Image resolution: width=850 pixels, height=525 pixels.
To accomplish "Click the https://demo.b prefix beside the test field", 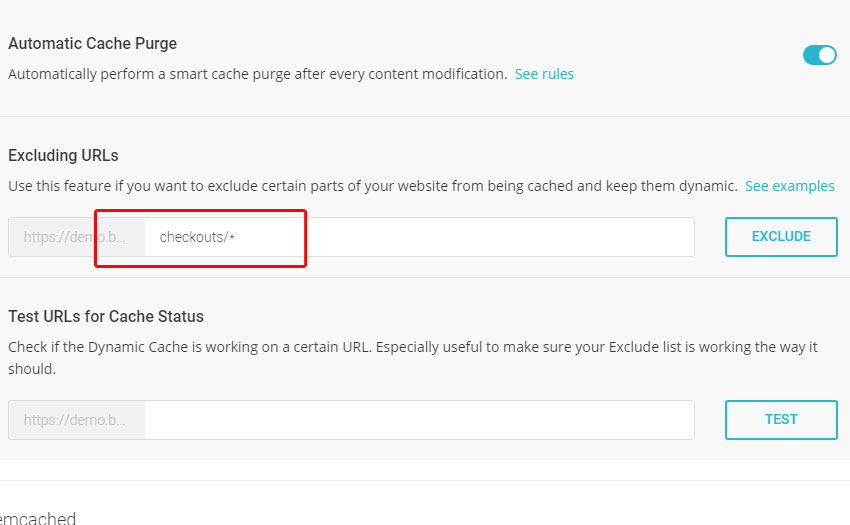I will 76,420.
